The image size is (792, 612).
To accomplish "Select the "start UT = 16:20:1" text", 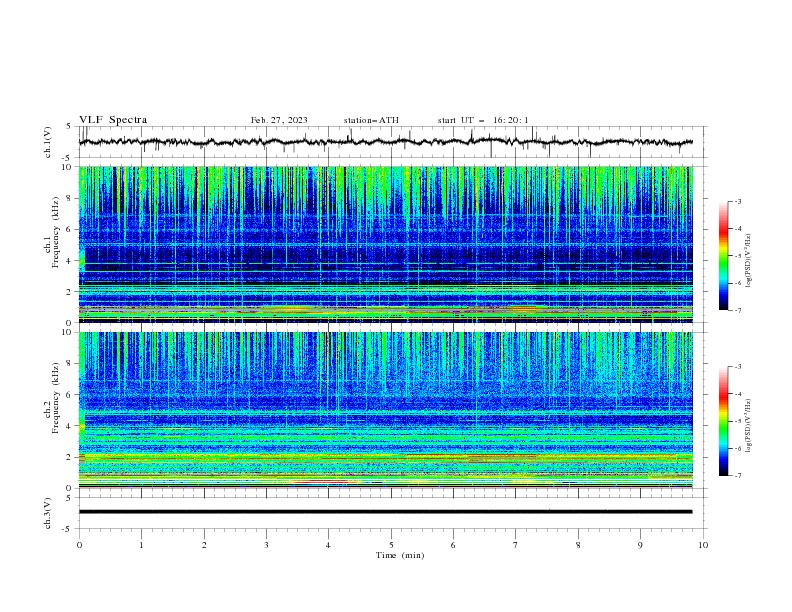I will [483, 120].
